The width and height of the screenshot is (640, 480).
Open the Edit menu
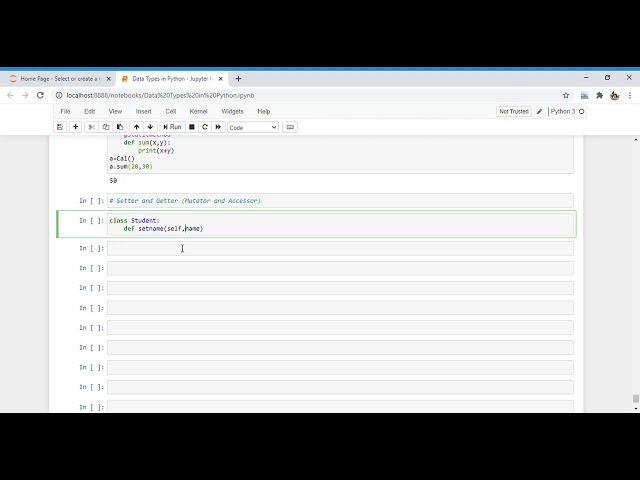pos(89,111)
